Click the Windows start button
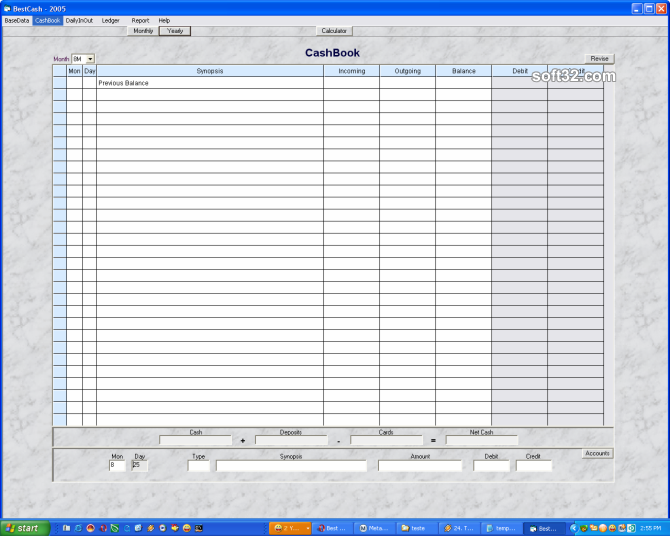Viewport: 670px width, 536px height. click(x=25, y=528)
